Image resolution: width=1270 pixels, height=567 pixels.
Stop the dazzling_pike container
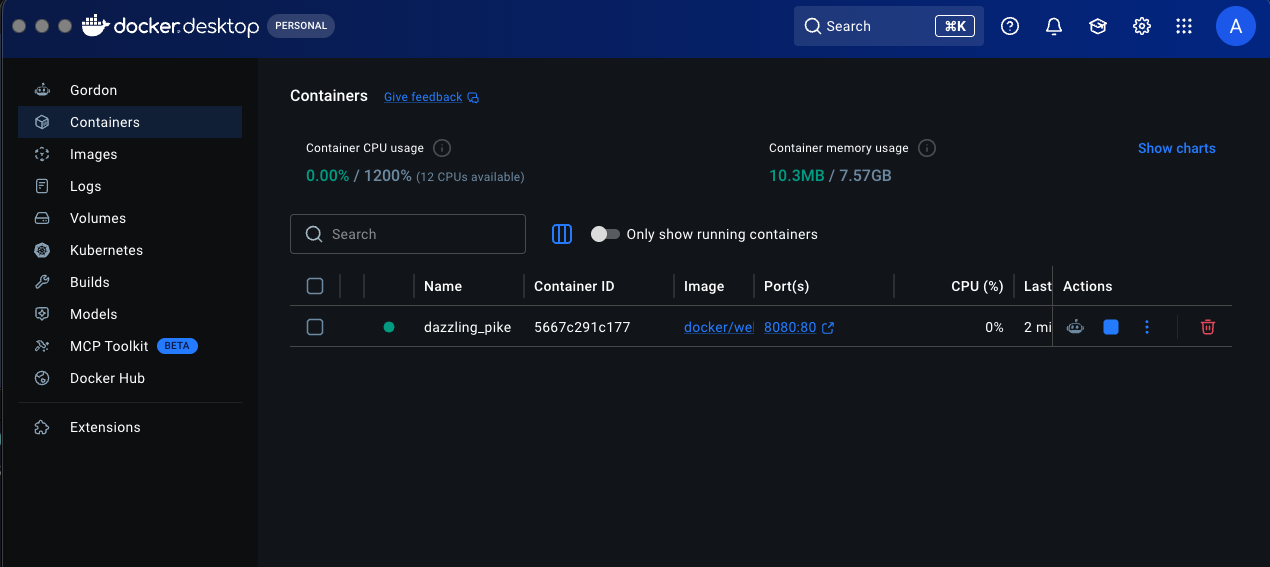1111,327
